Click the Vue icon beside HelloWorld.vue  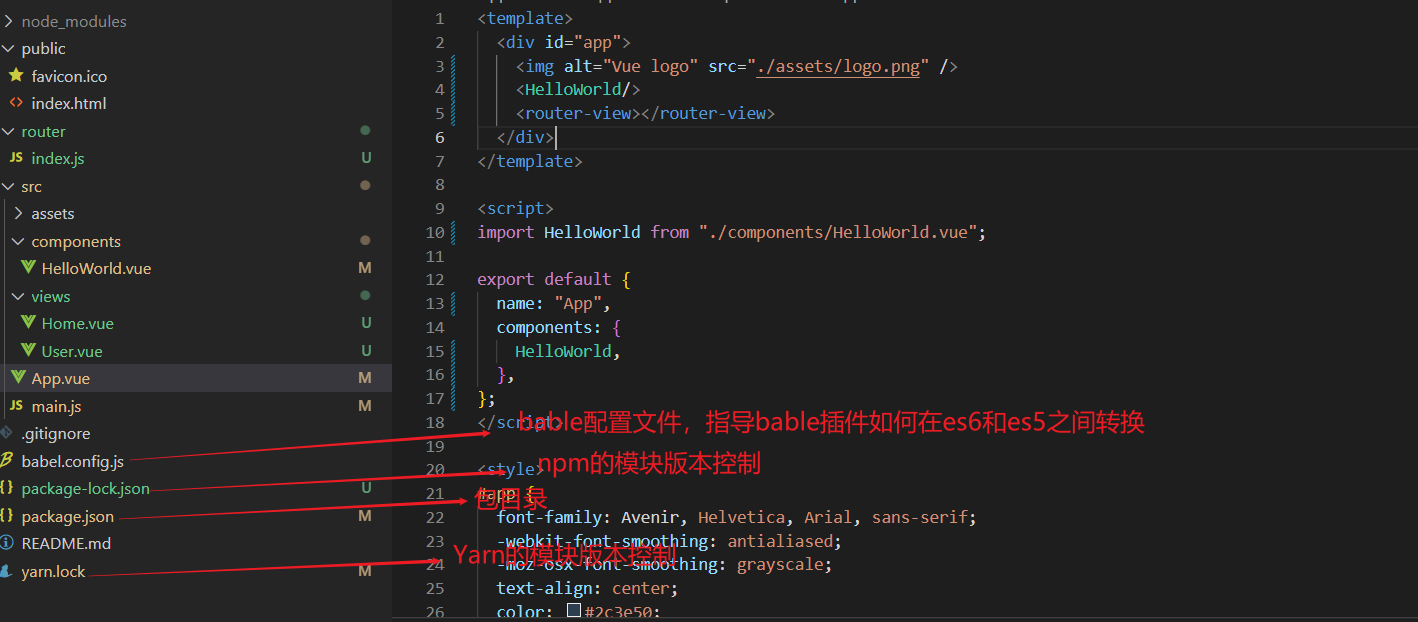click(28, 268)
